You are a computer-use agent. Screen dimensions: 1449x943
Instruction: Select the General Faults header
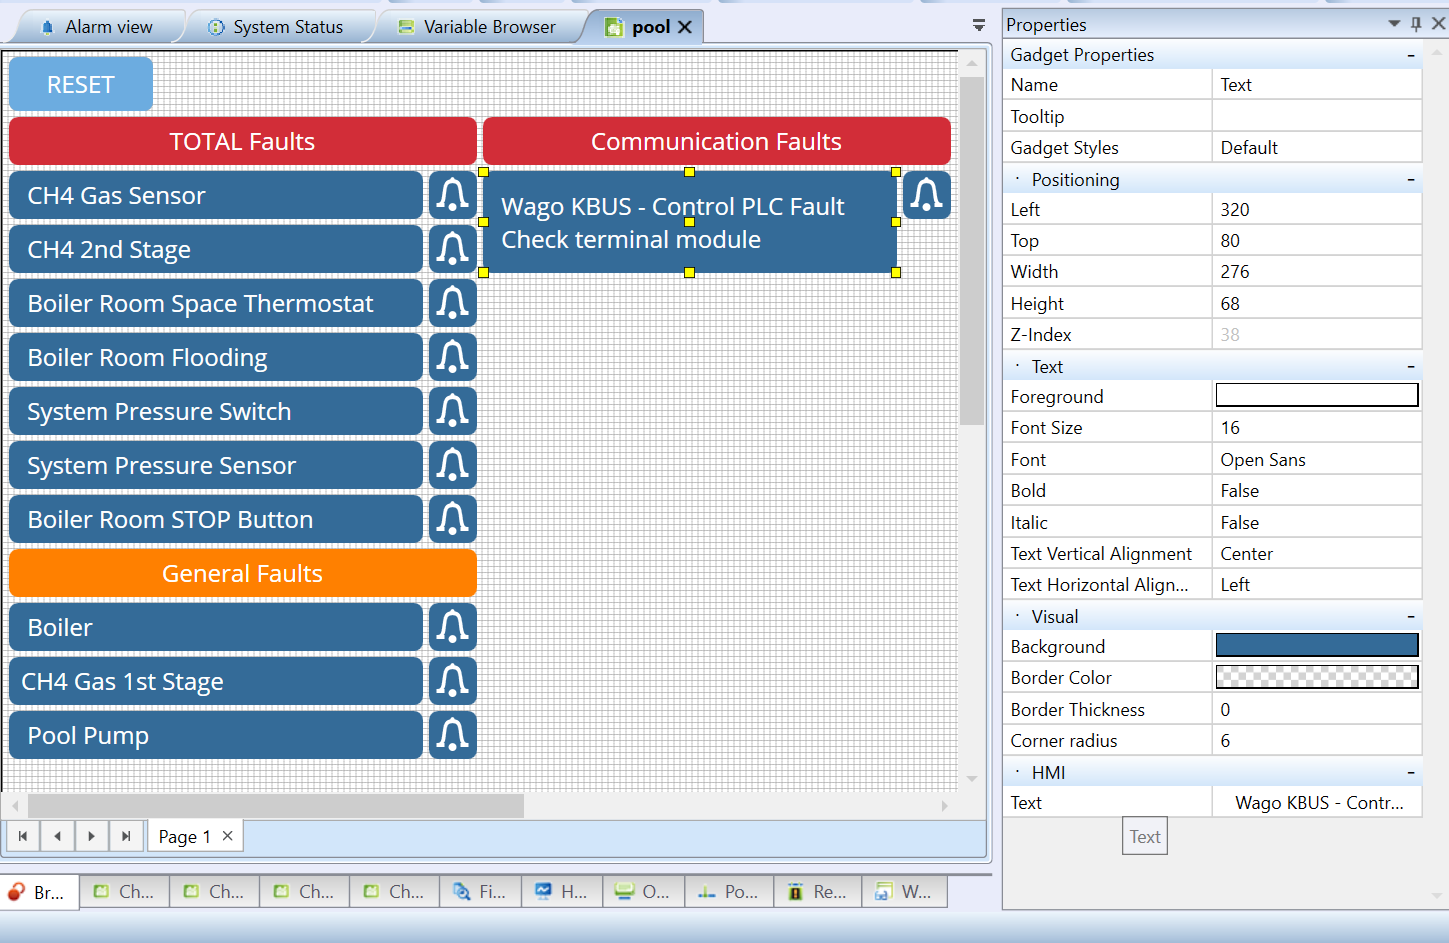pos(243,573)
